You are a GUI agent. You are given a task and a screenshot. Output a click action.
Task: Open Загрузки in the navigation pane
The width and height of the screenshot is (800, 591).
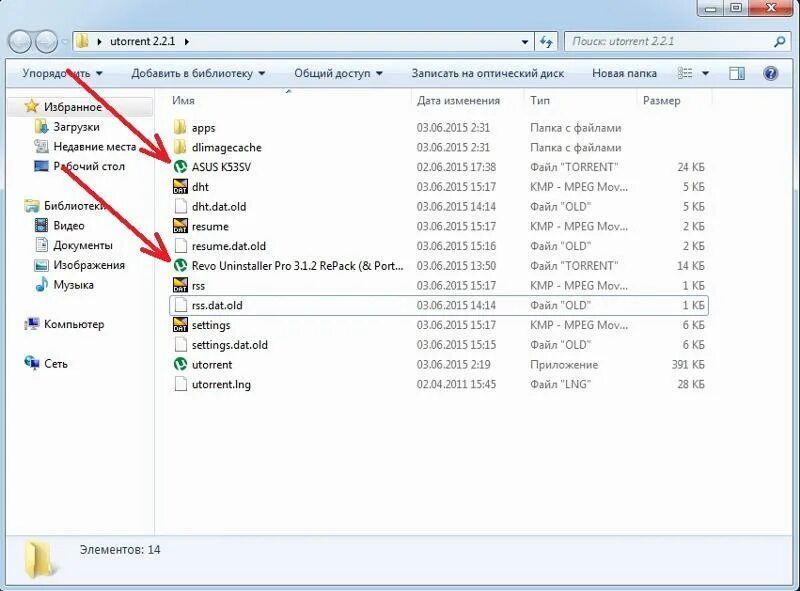76,127
